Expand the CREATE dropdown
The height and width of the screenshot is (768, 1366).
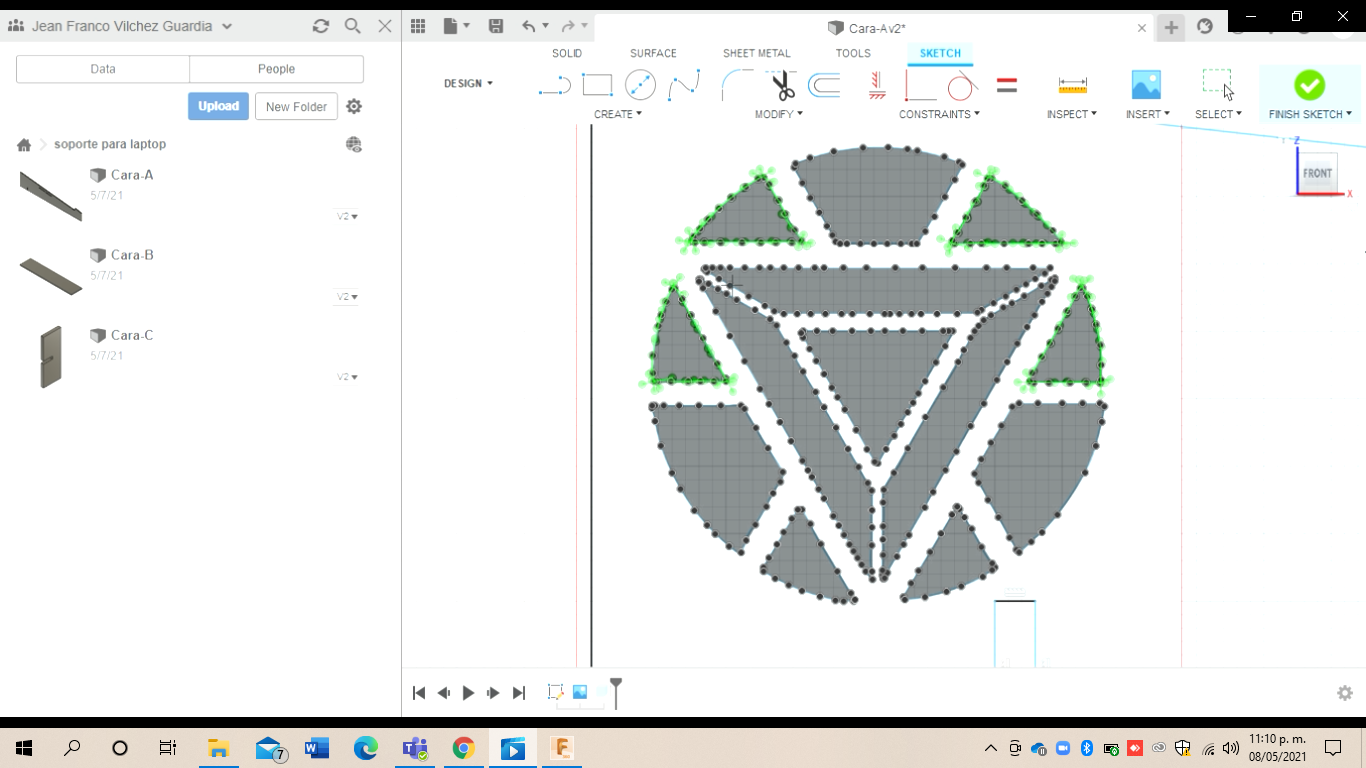click(618, 114)
